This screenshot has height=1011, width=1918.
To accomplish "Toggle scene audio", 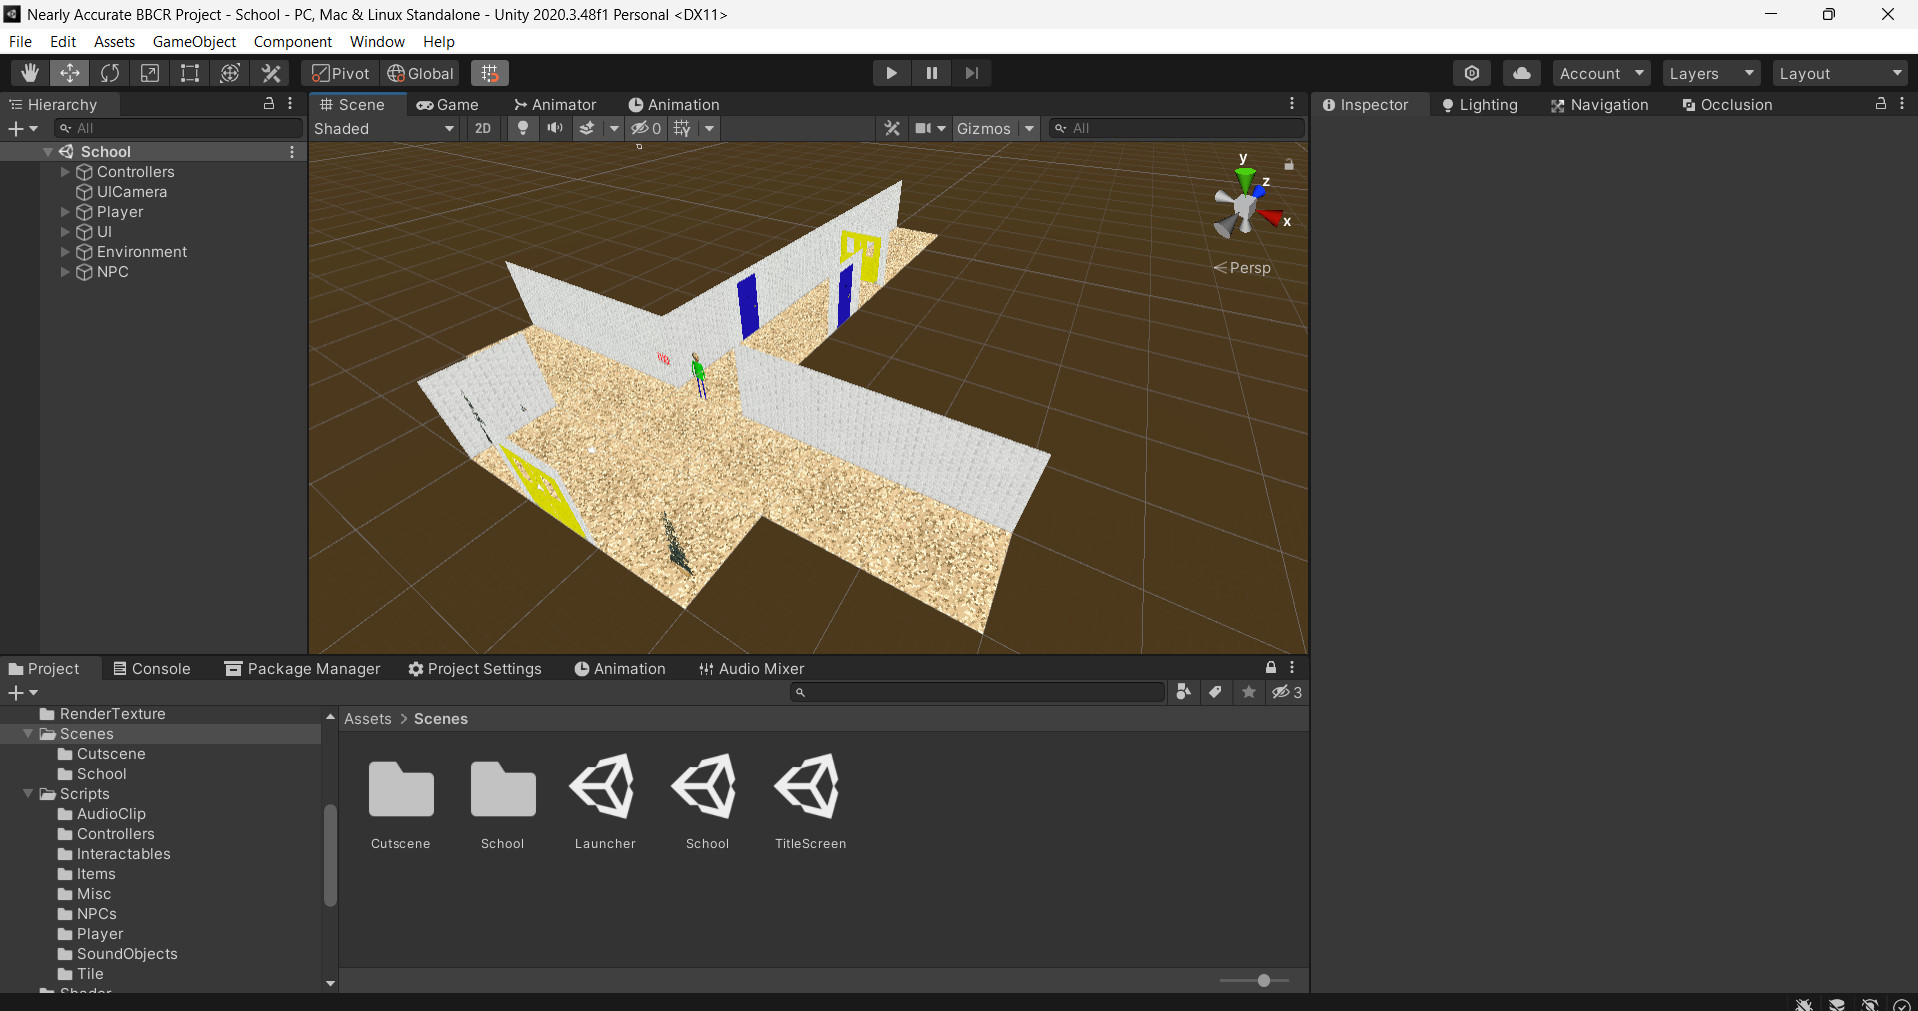I will [x=555, y=128].
